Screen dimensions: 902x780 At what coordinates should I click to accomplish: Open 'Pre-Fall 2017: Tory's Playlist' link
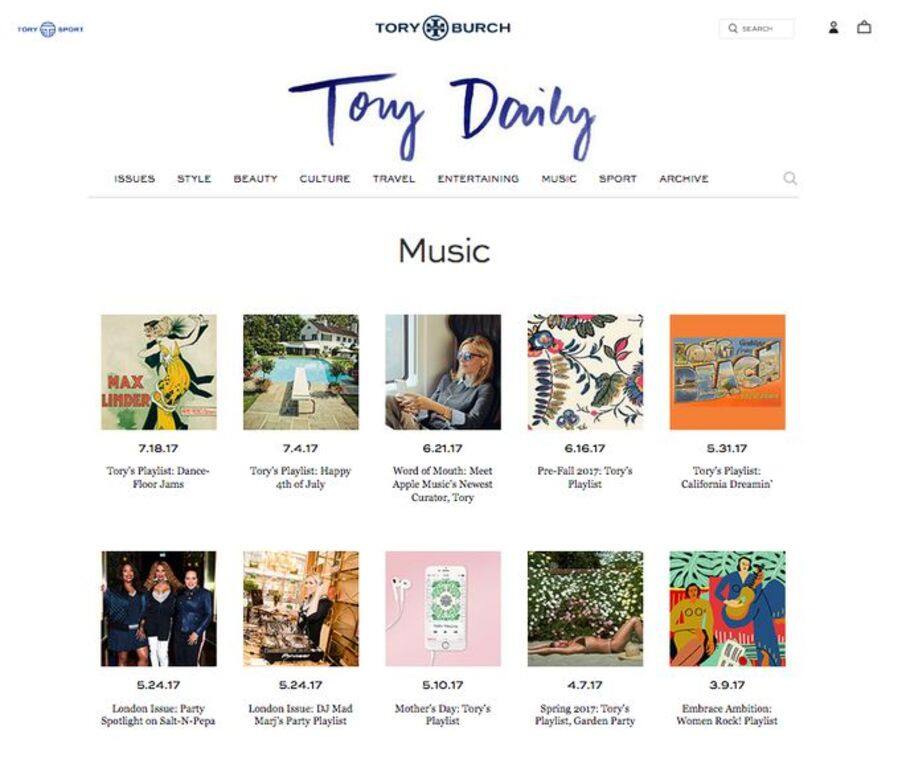click(585, 477)
